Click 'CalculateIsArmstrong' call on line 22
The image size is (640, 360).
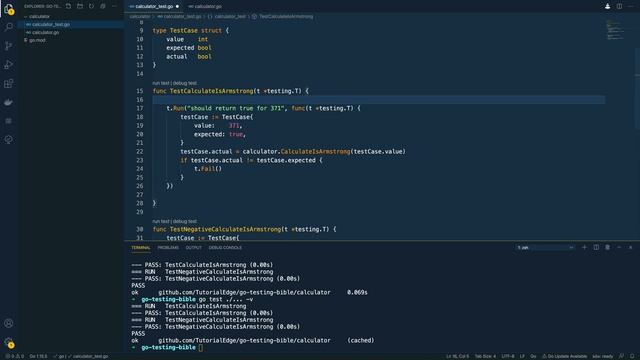(315, 151)
